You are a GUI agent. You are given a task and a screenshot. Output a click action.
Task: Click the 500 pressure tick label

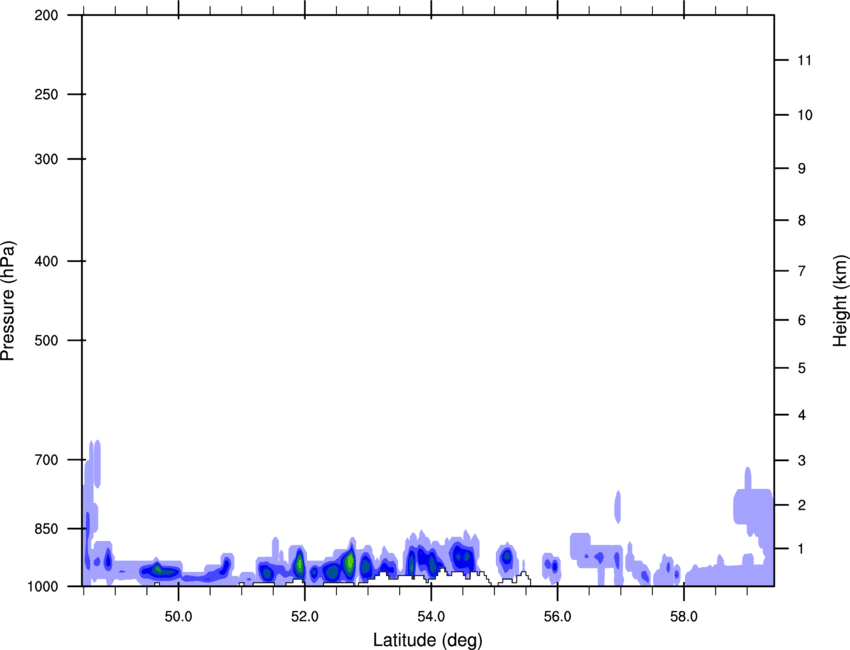pyautogui.click(x=47, y=340)
